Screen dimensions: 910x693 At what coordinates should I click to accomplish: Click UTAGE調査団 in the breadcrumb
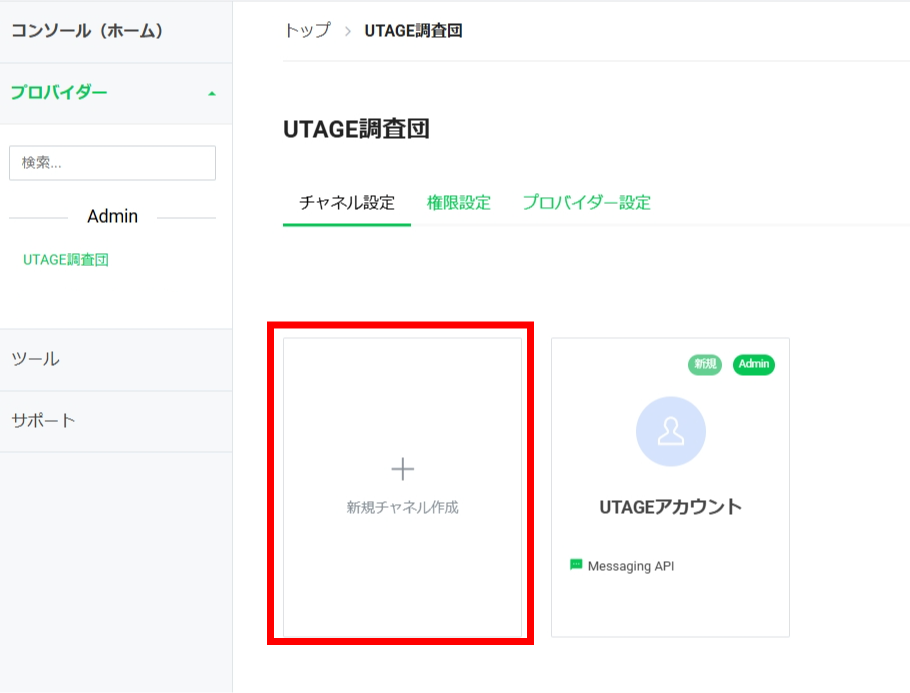[413, 31]
